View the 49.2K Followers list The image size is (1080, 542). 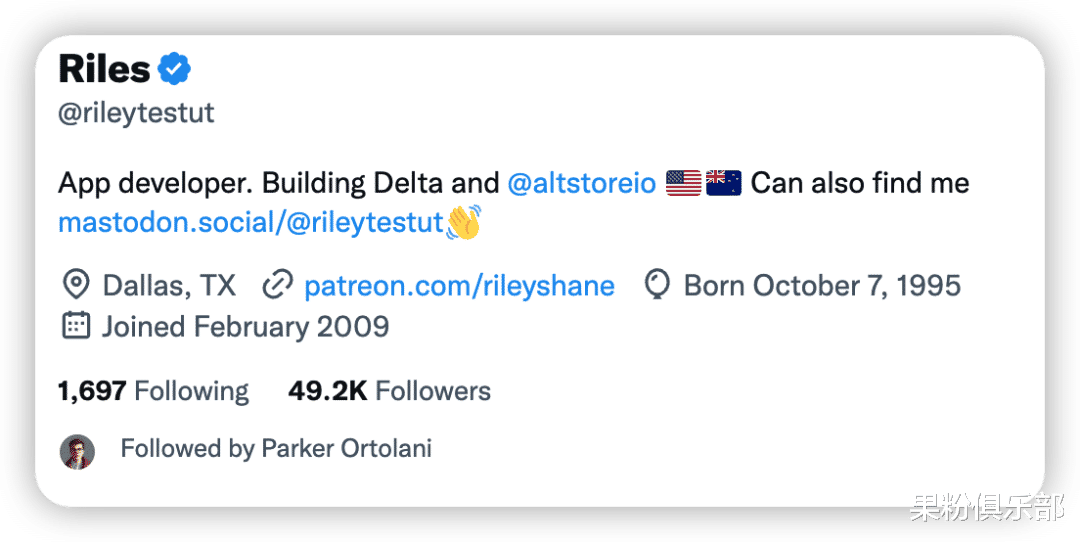click(x=389, y=391)
